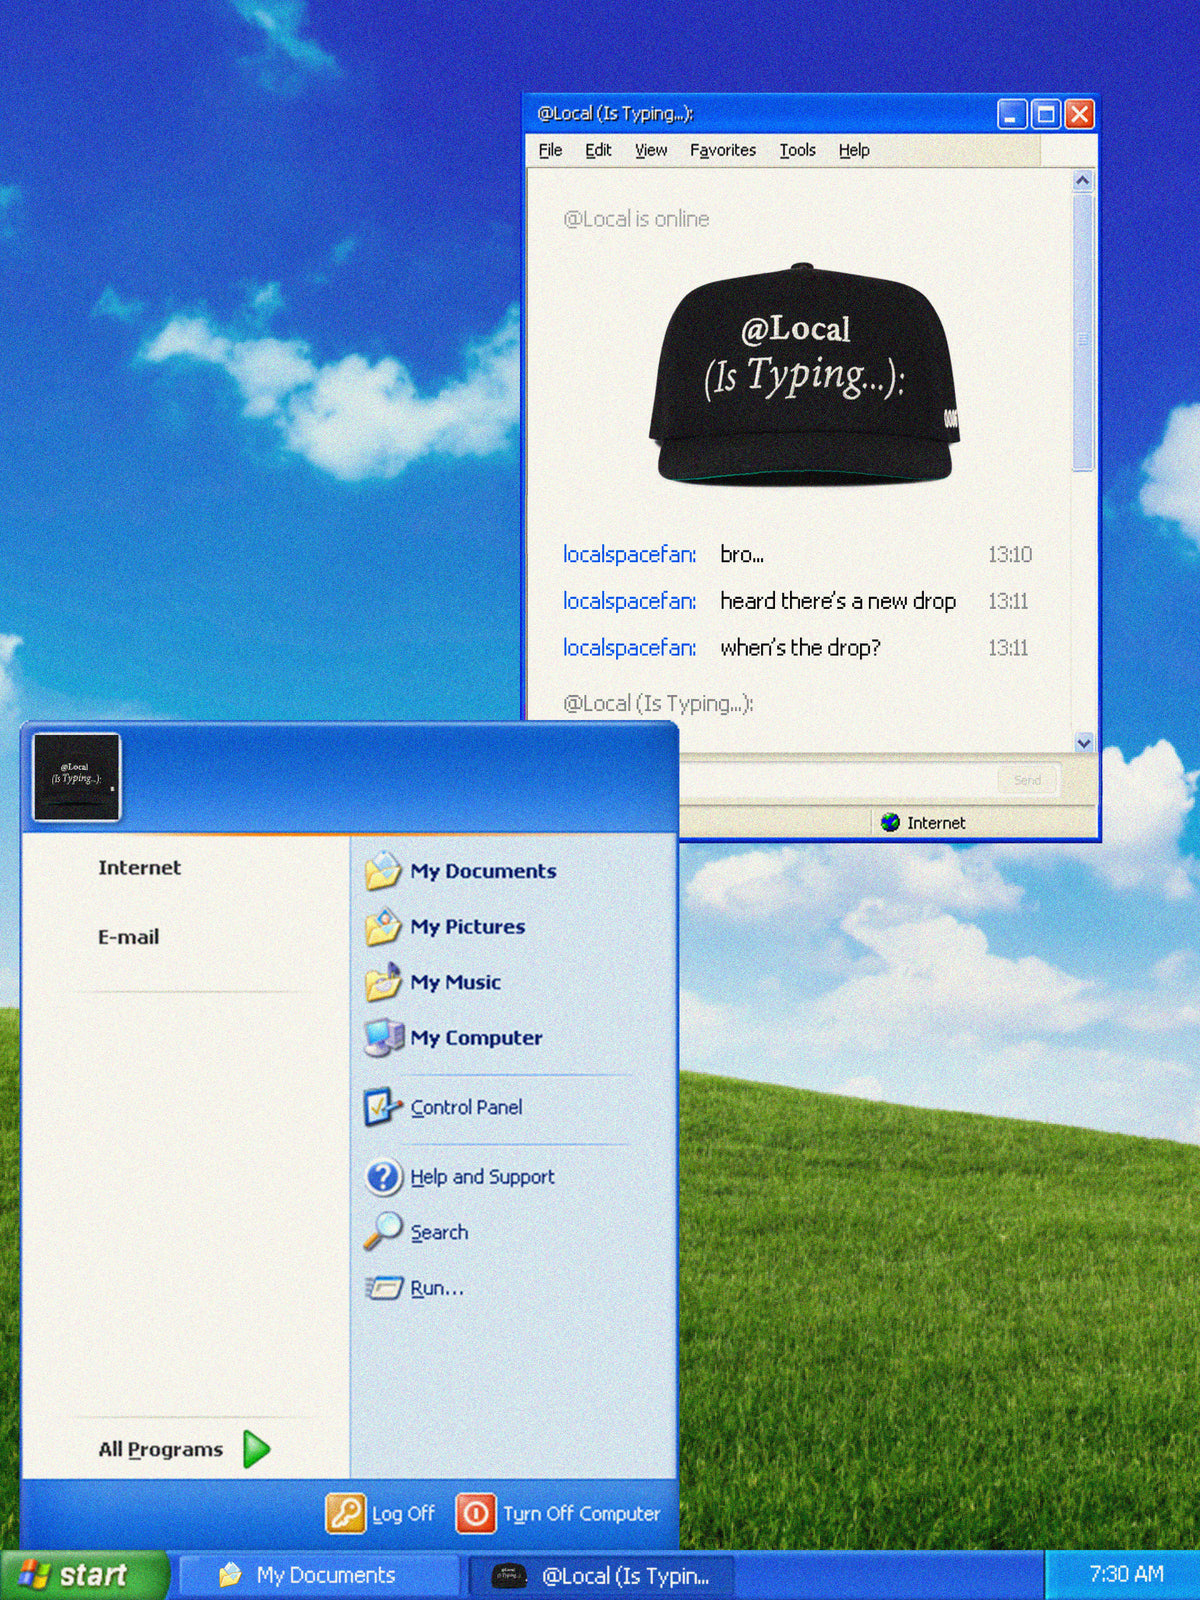Click the black hat image in chat
Image resolution: width=1200 pixels, height=1600 pixels.
[x=804, y=374]
